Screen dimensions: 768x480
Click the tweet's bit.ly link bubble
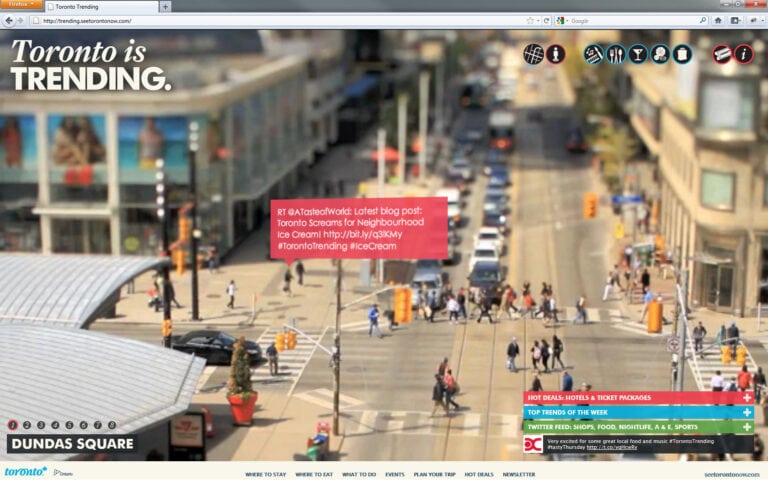click(x=359, y=226)
